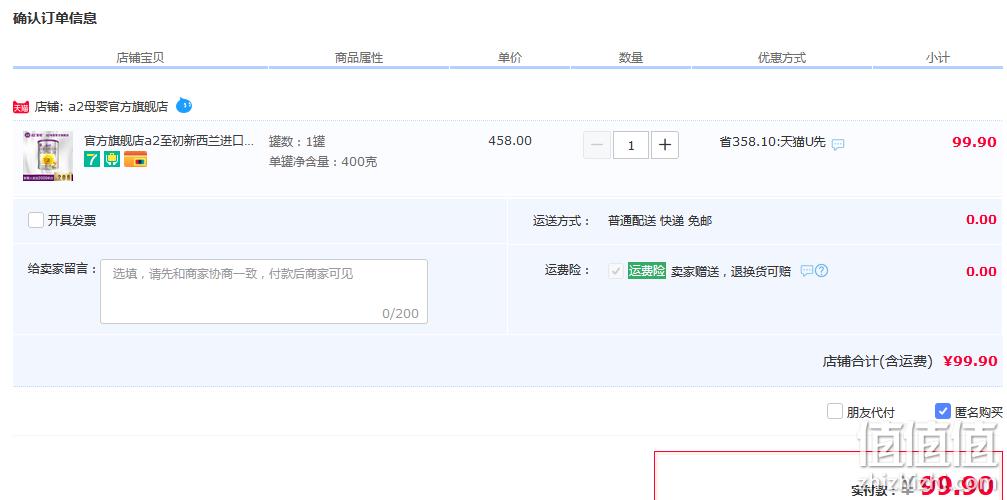Click the green shield guarantee badge under the product title

tap(112, 159)
